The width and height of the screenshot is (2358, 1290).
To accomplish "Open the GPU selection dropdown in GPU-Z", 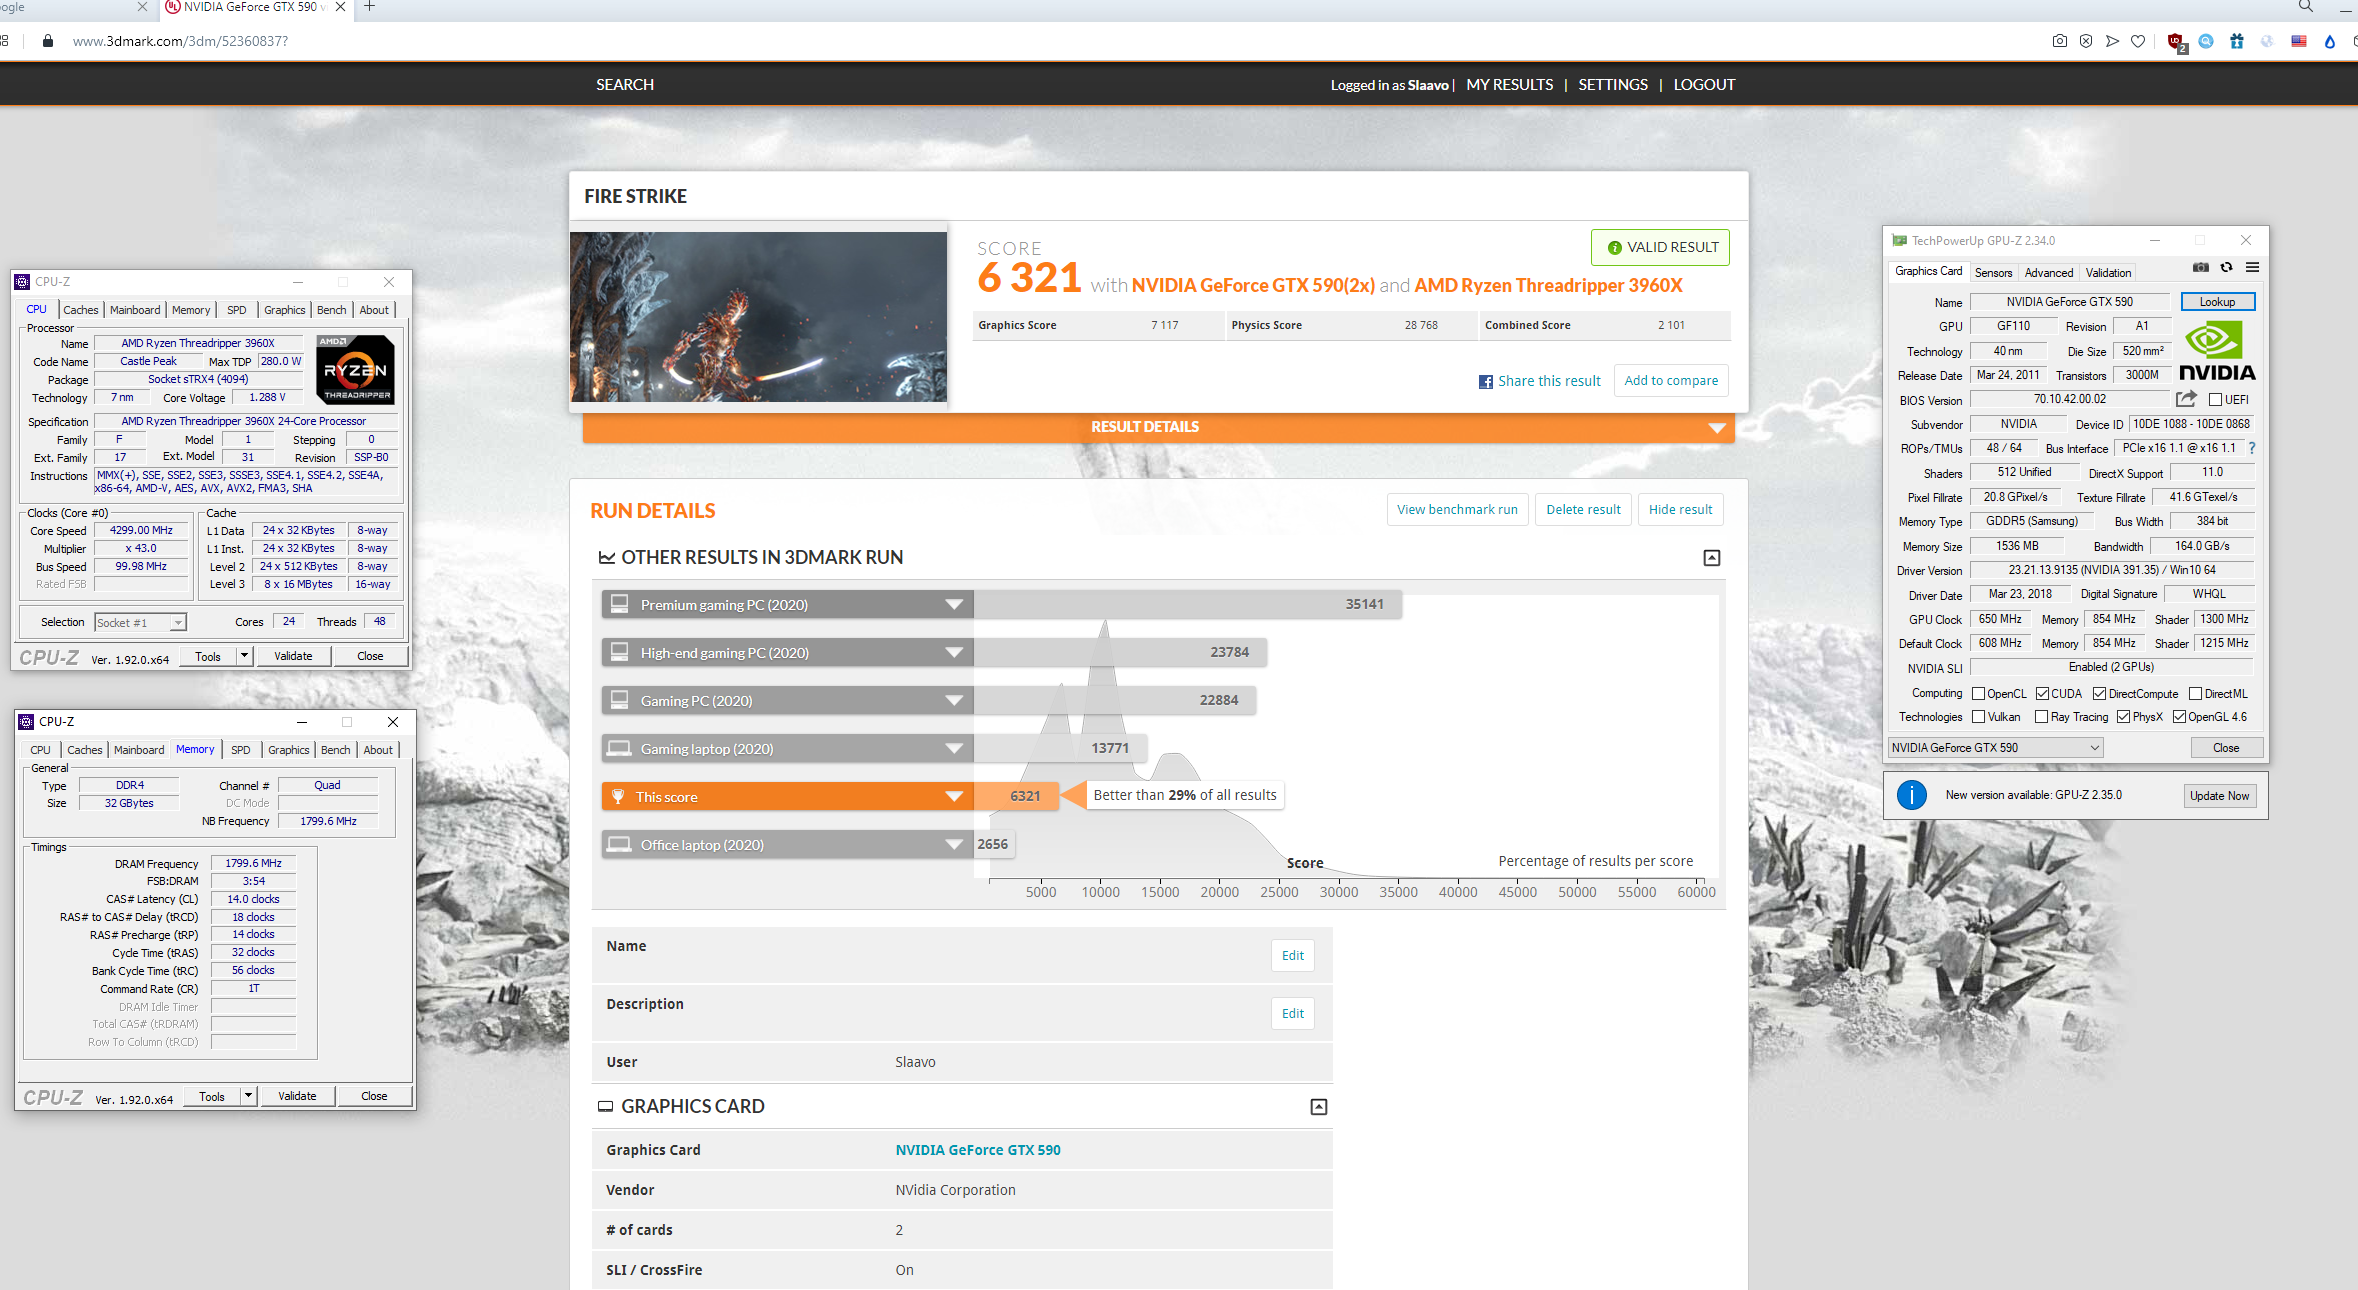I will pyautogui.click(x=1995, y=748).
